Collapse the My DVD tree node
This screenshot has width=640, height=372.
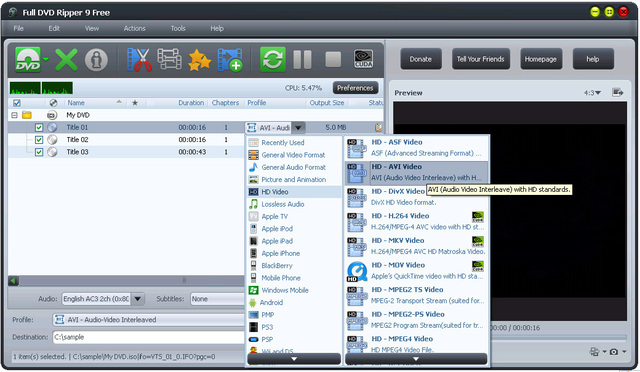pos(14,115)
